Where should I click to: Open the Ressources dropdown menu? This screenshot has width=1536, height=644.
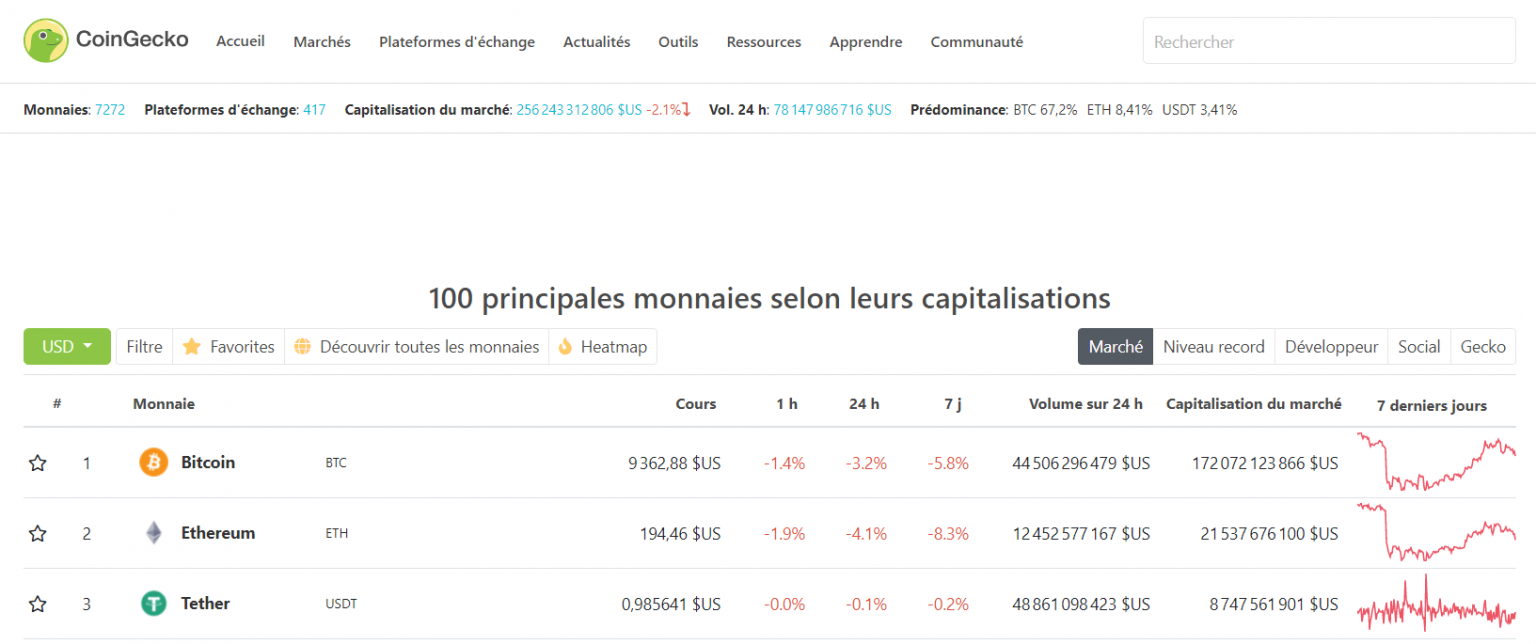point(763,42)
